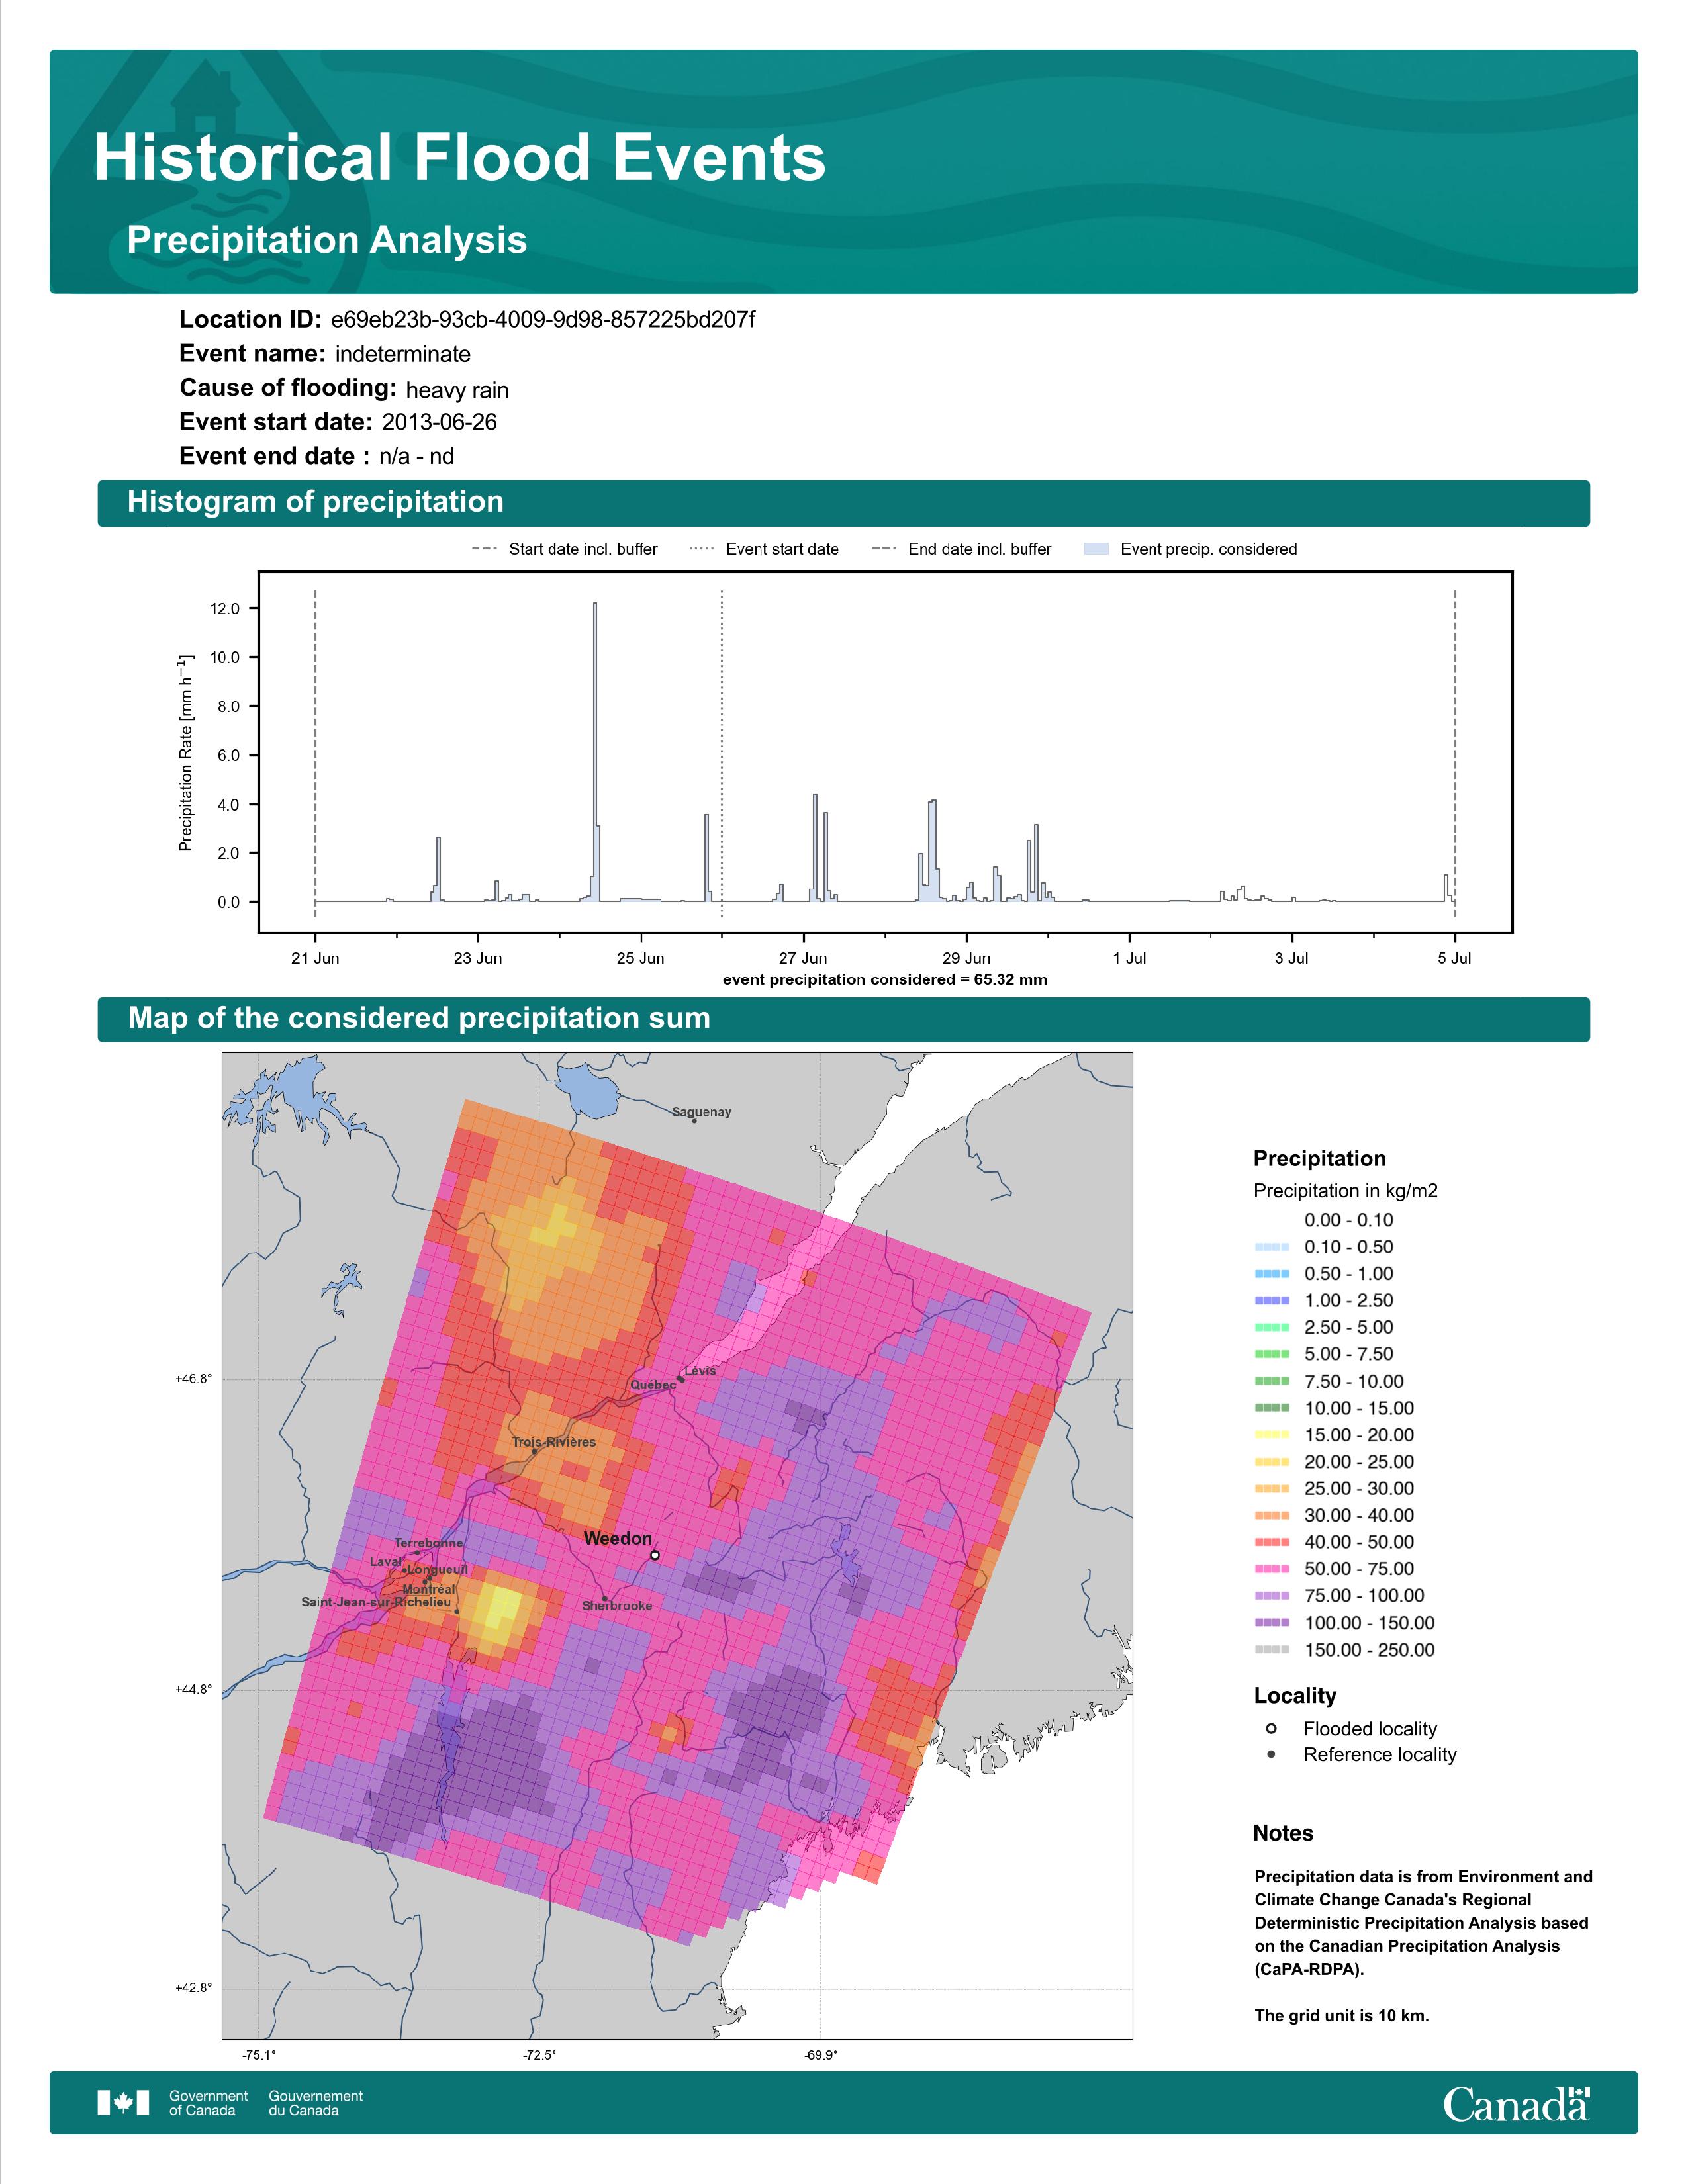Click the 1 Jul axis tick label
1688x2184 pixels.
[x=1129, y=958]
